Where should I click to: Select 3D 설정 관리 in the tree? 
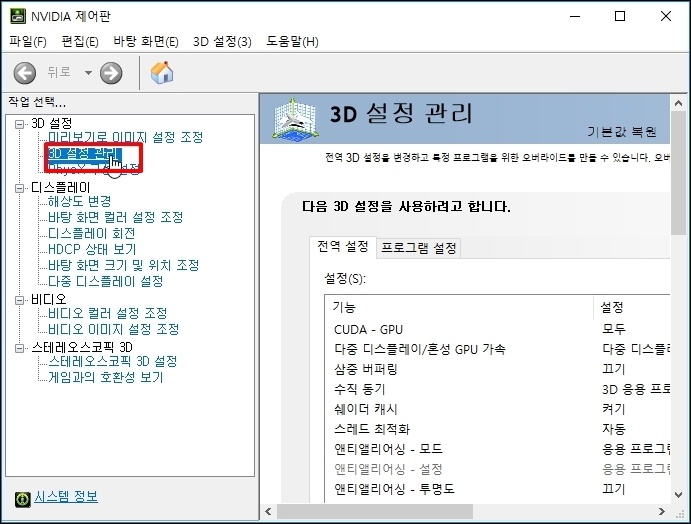84,153
